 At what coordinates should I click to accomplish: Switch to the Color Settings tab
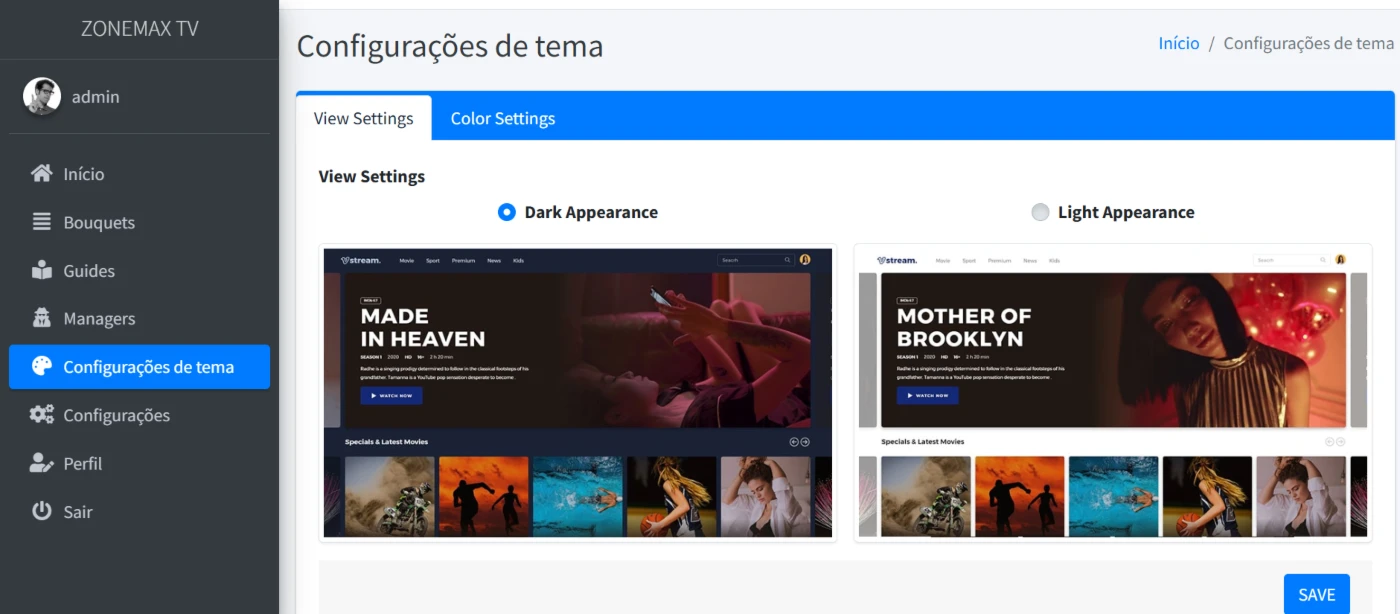pyautogui.click(x=502, y=118)
